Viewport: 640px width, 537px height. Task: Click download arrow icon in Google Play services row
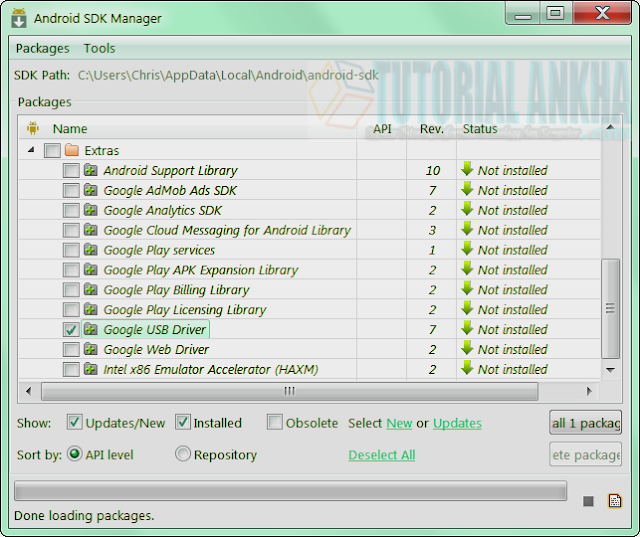[x=467, y=249]
